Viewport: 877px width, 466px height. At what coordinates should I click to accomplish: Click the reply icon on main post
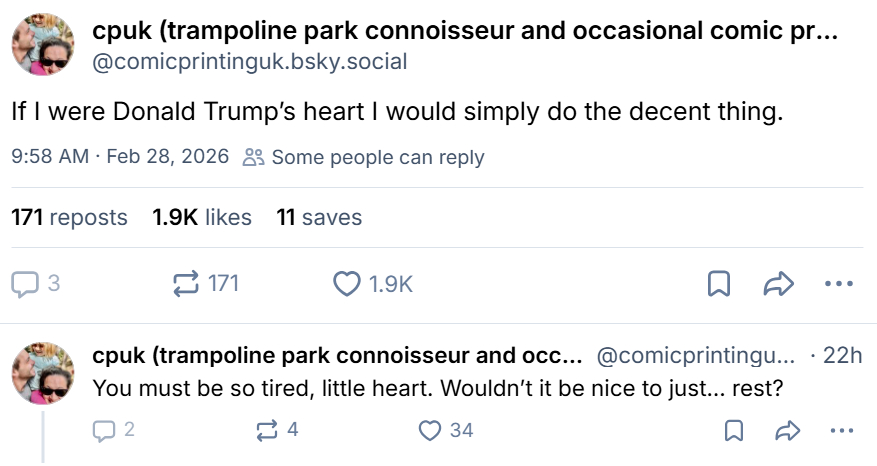24,284
